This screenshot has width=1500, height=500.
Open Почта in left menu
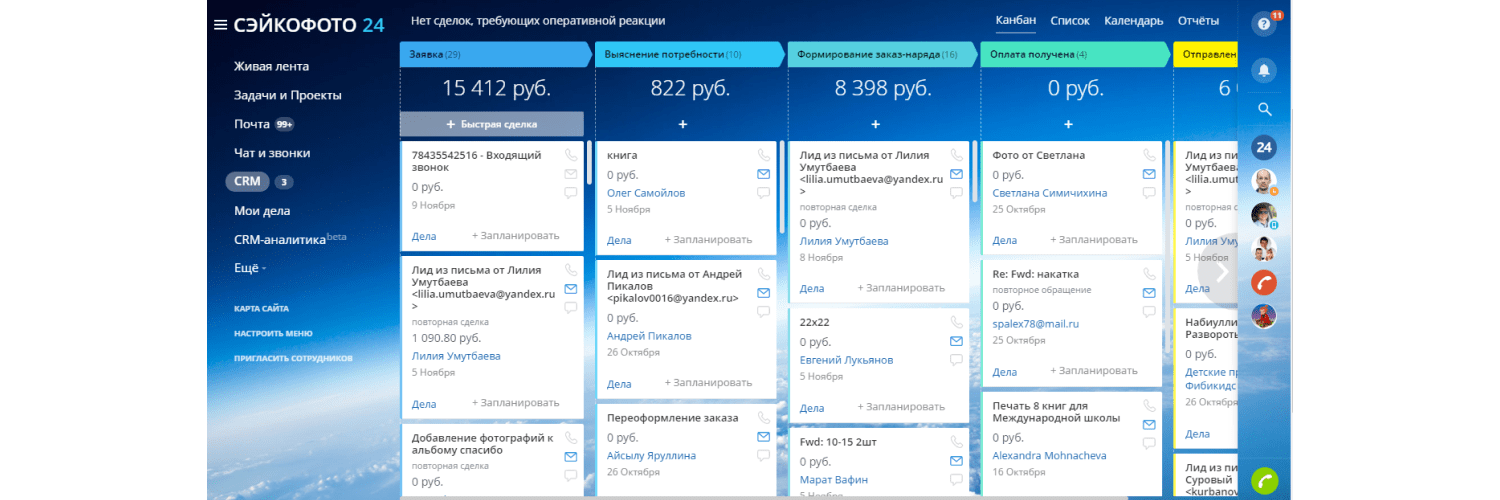point(252,124)
